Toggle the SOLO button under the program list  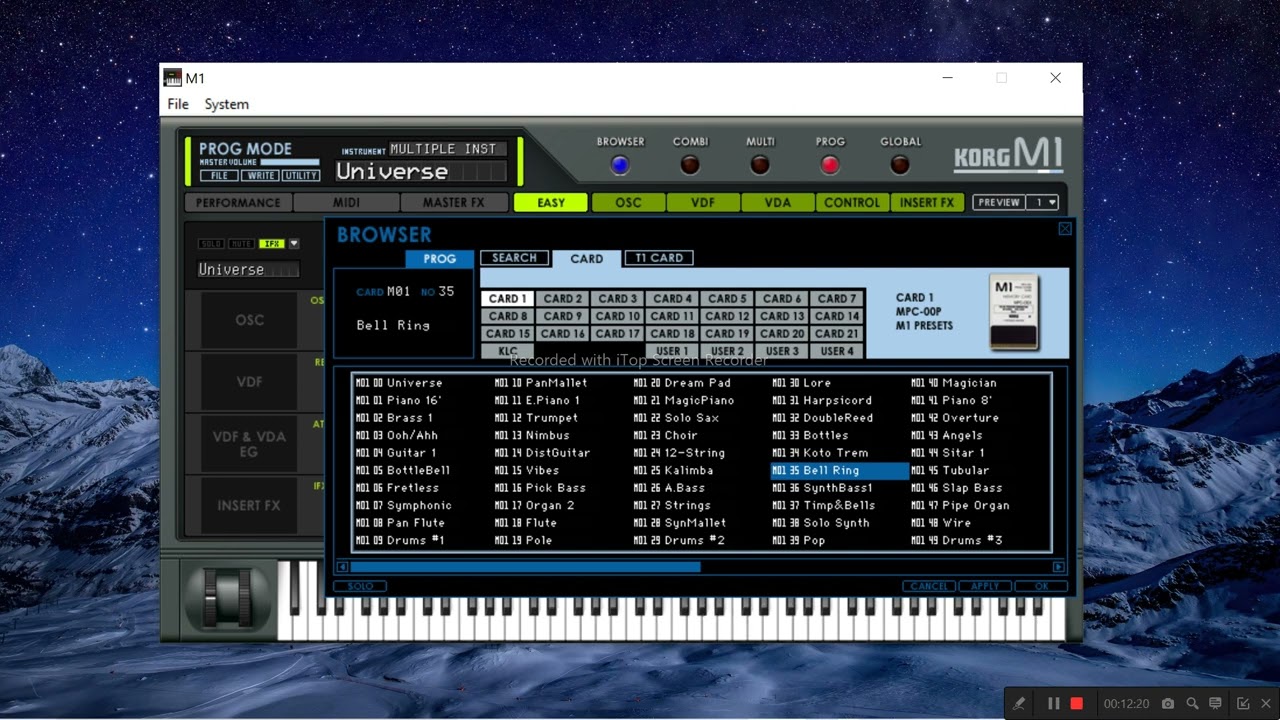360,586
